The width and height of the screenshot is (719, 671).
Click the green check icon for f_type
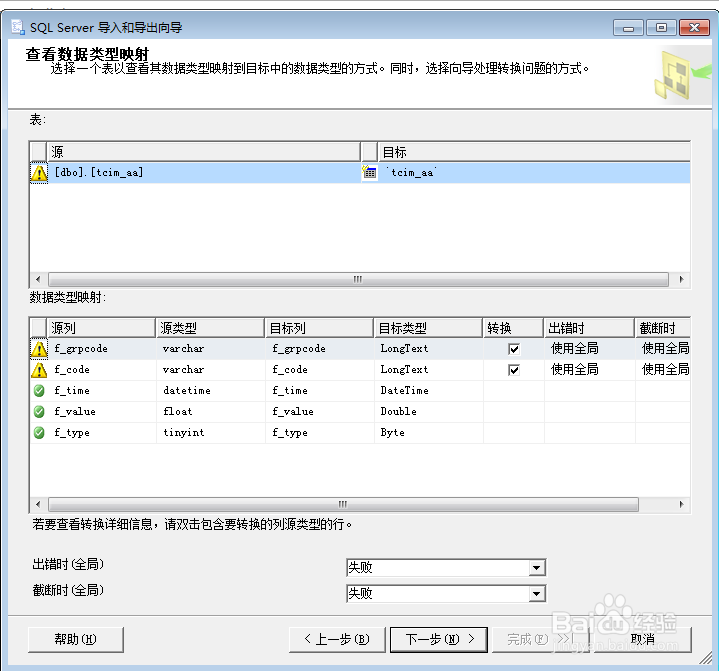(x=39, y=433)
